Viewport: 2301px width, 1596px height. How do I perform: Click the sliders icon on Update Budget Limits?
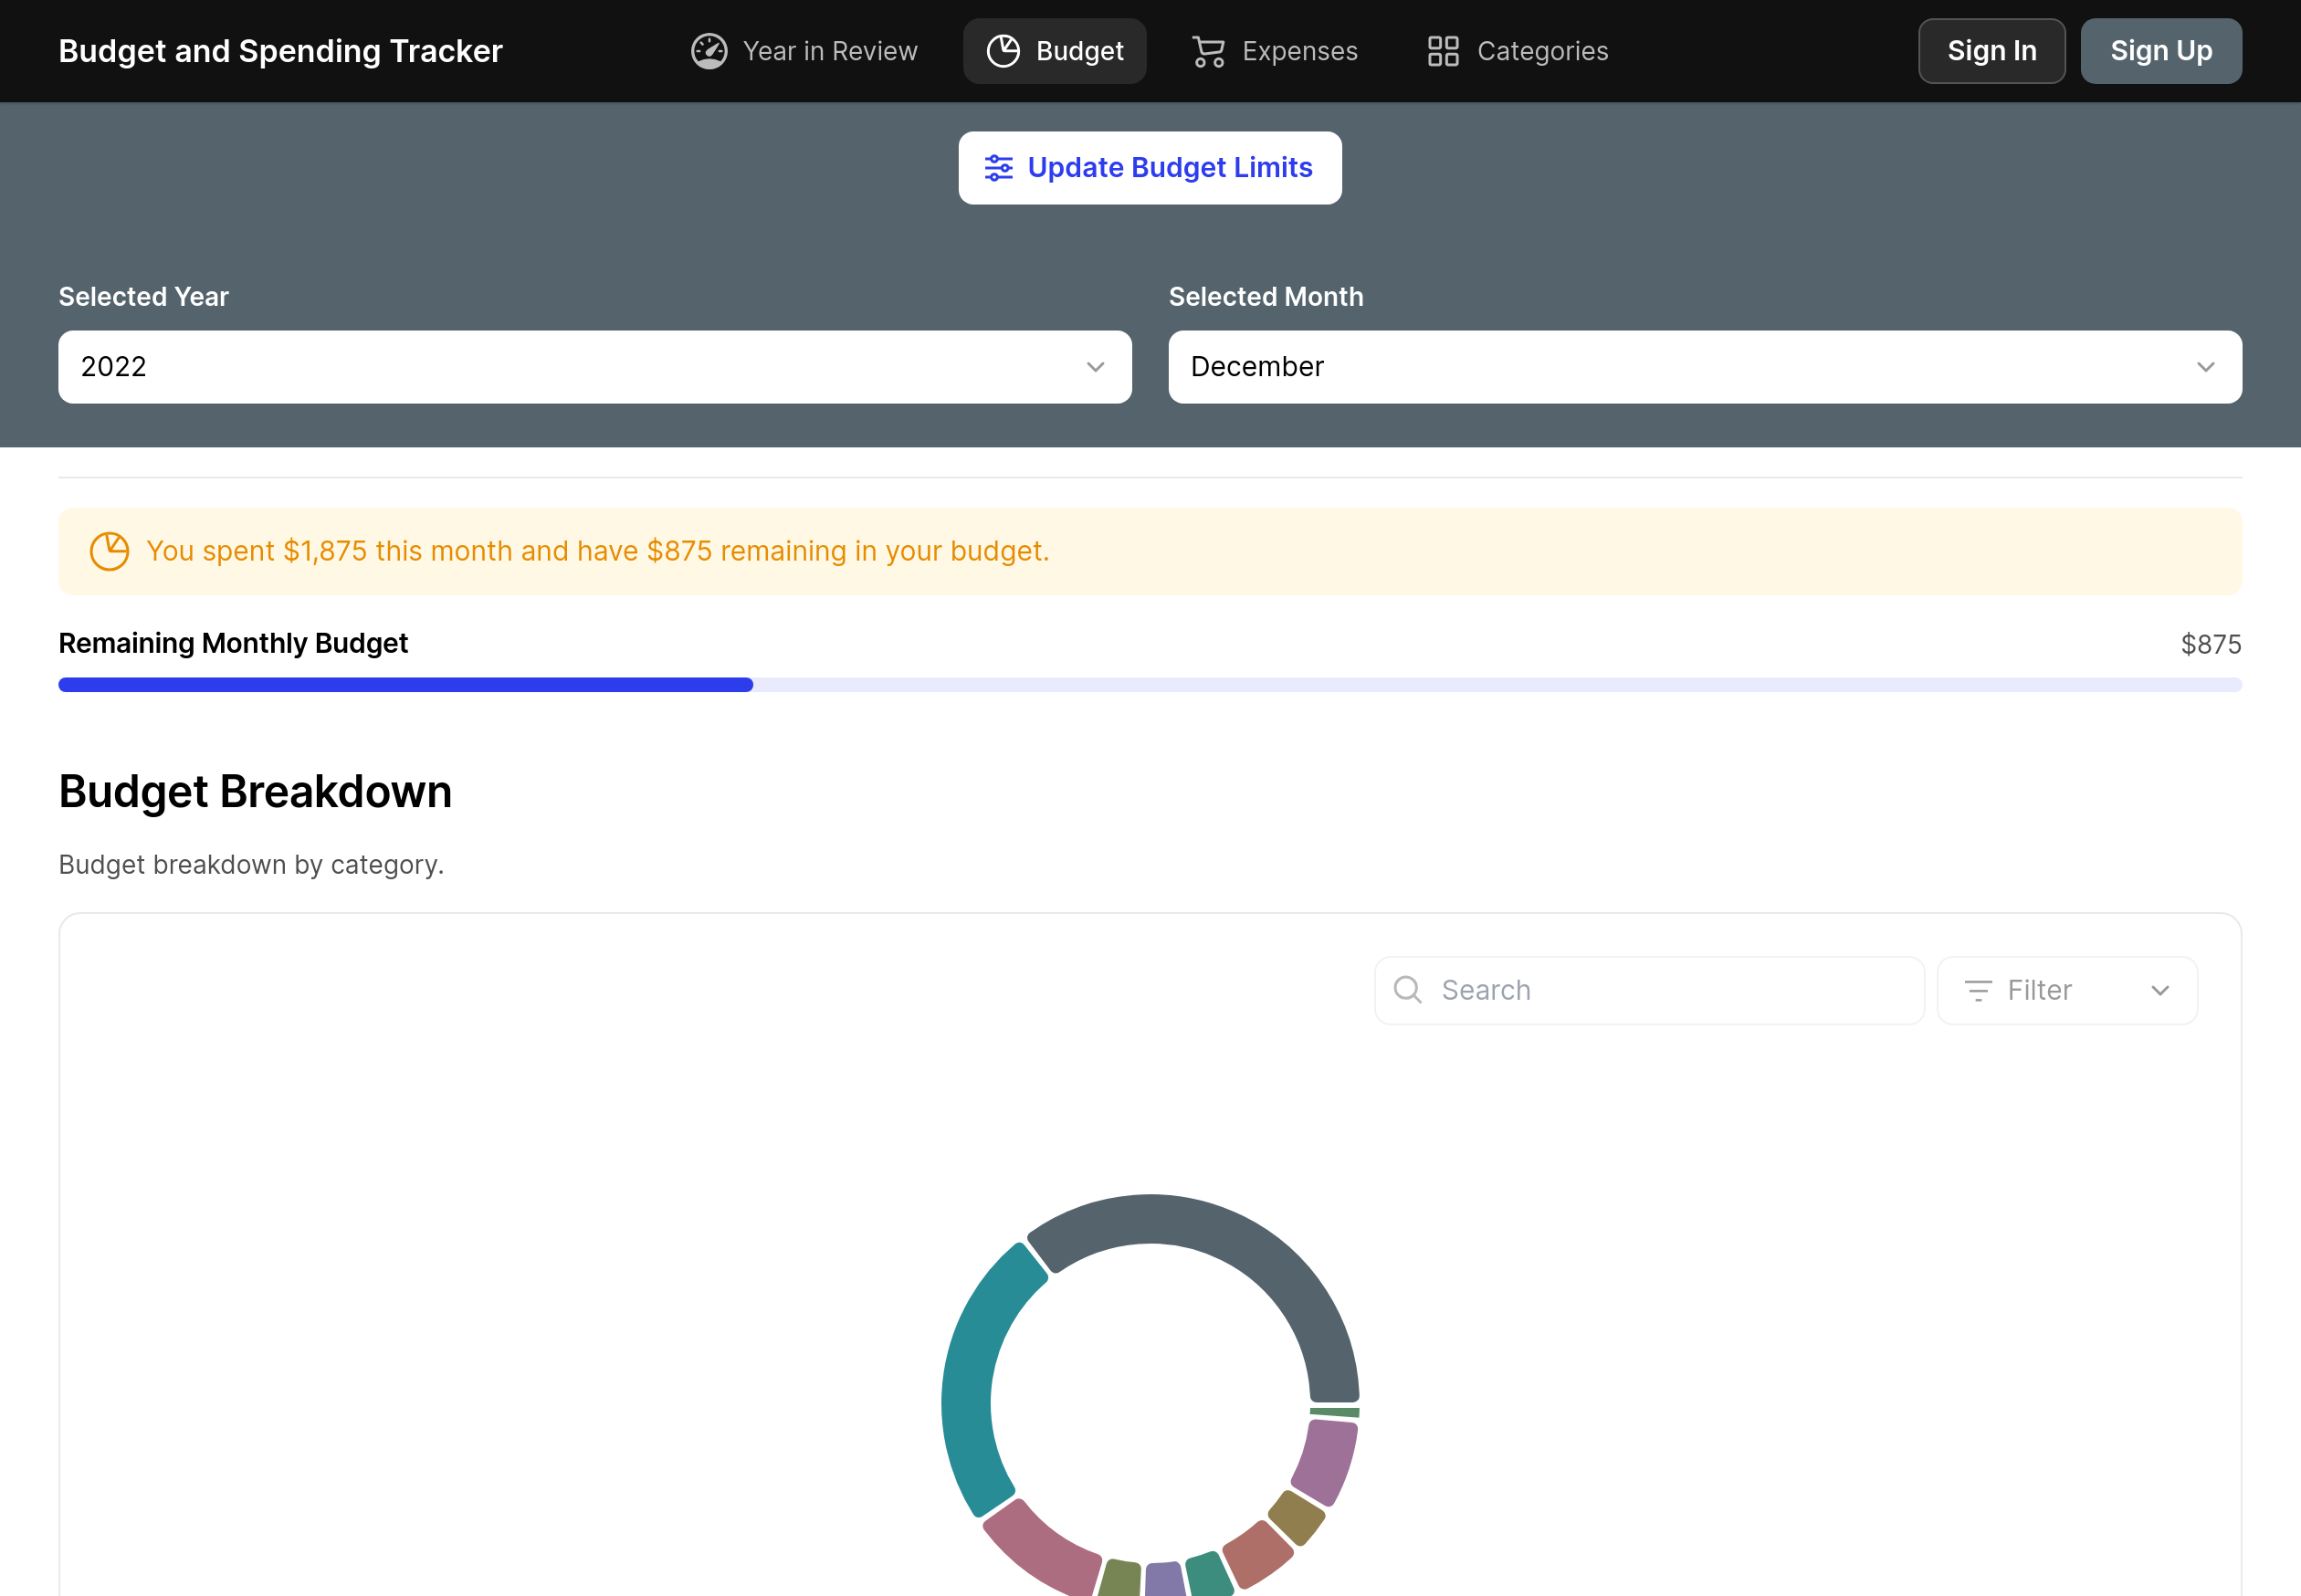pos(998,168)
